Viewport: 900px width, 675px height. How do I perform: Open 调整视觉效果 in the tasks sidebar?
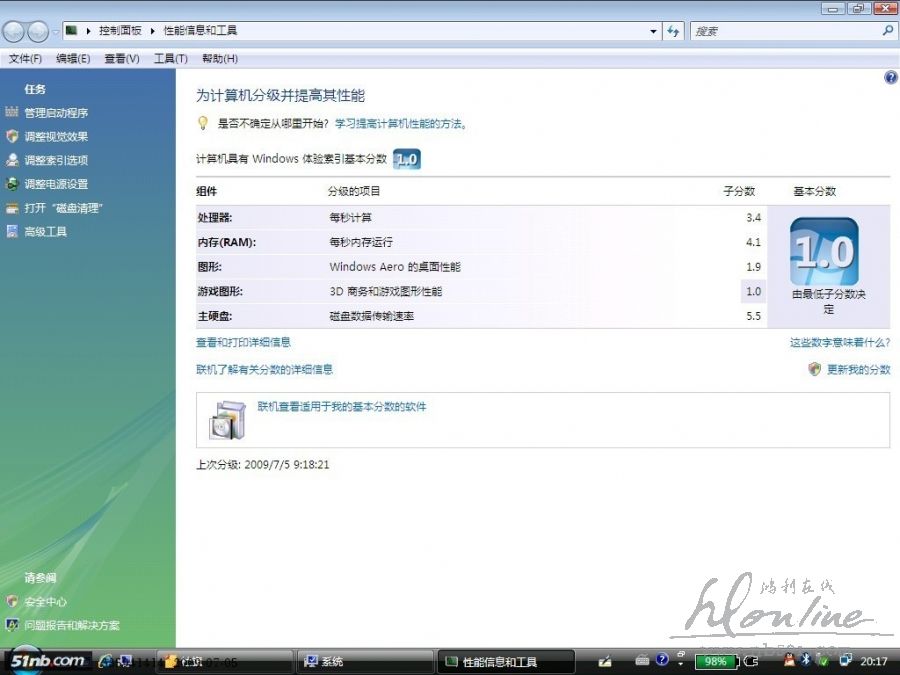56,136
